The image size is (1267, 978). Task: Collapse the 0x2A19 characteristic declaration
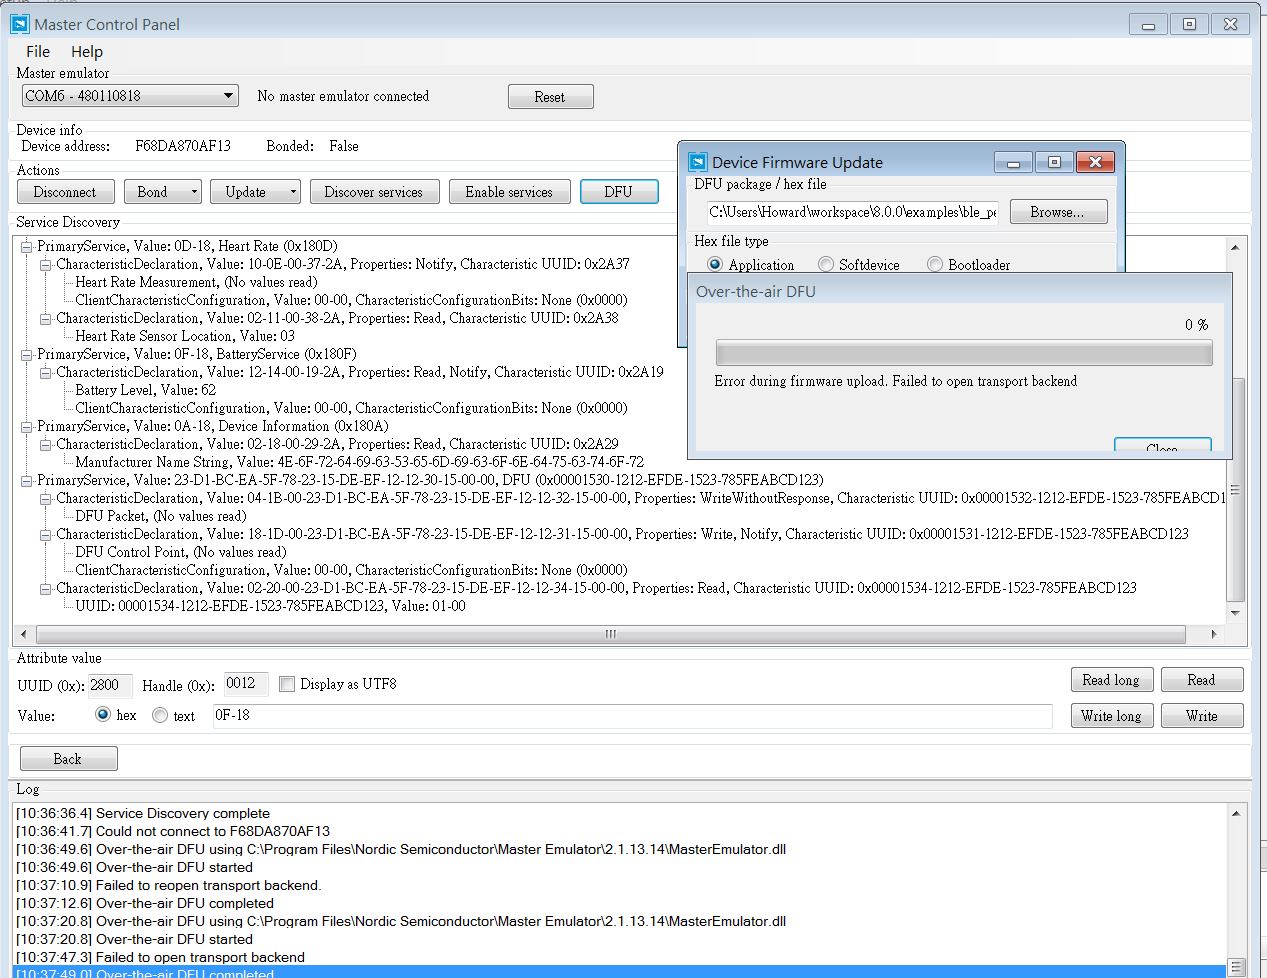click(46, 372)
